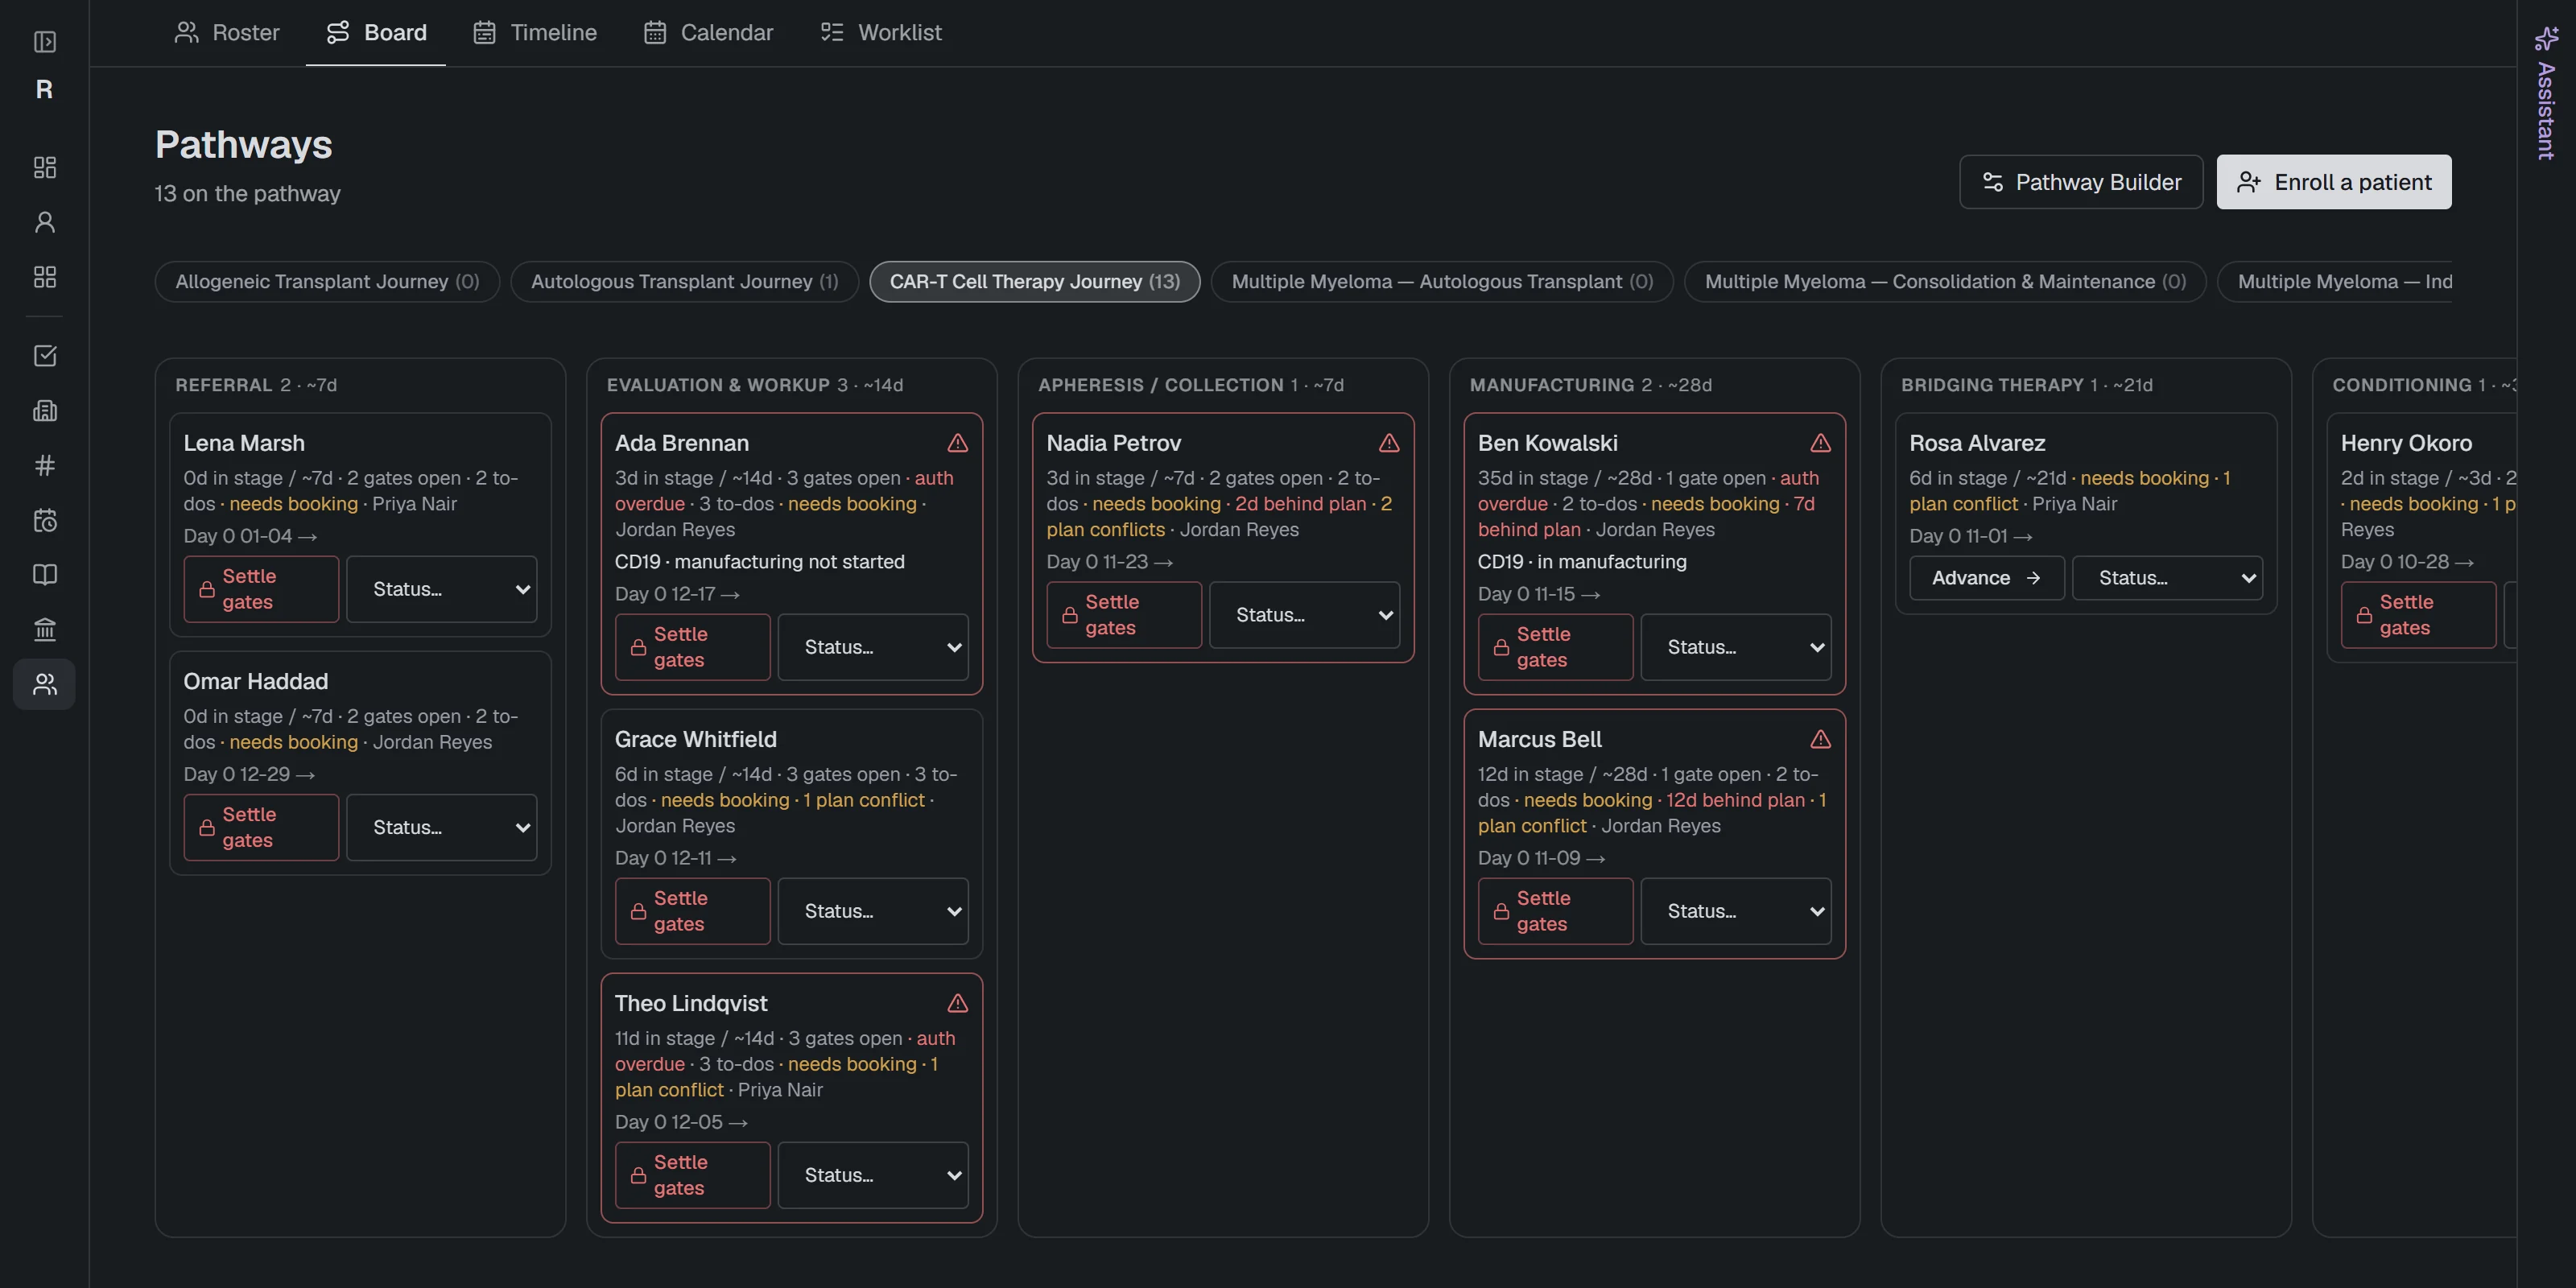Settle gates for Lena Marsh
The image size is (2576, 1288).
[261, 589]
